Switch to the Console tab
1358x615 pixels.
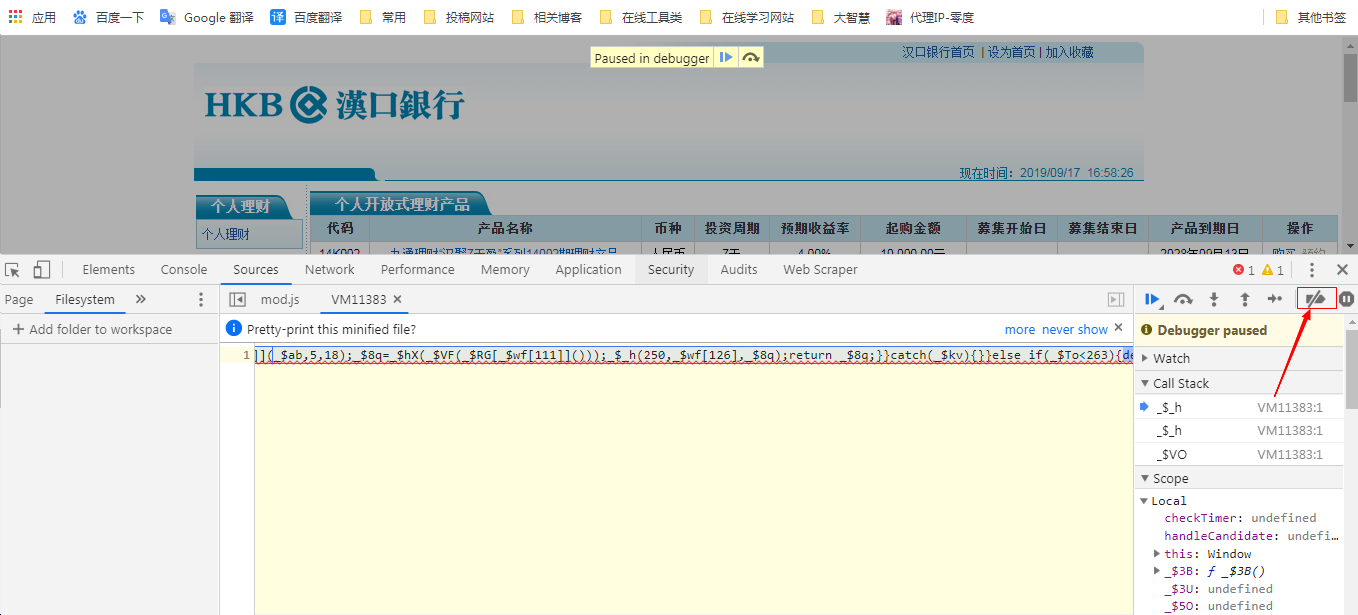pos(184,270)
